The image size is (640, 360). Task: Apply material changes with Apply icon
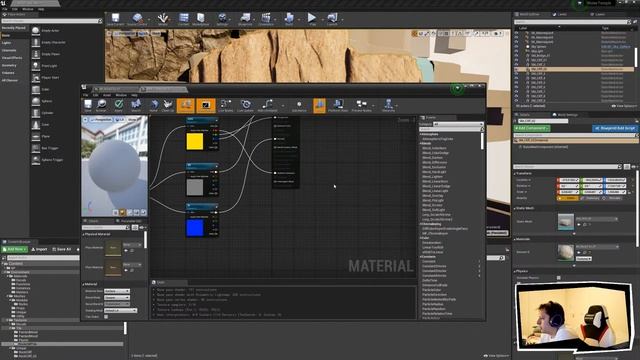119,105
